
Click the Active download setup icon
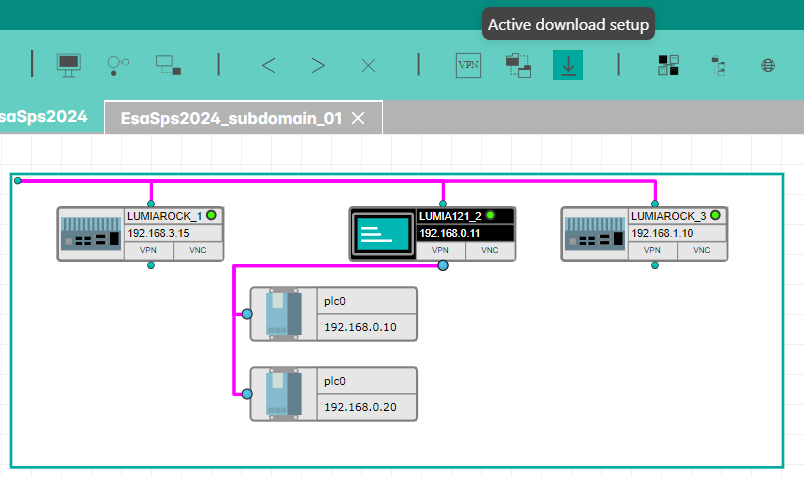568,65
